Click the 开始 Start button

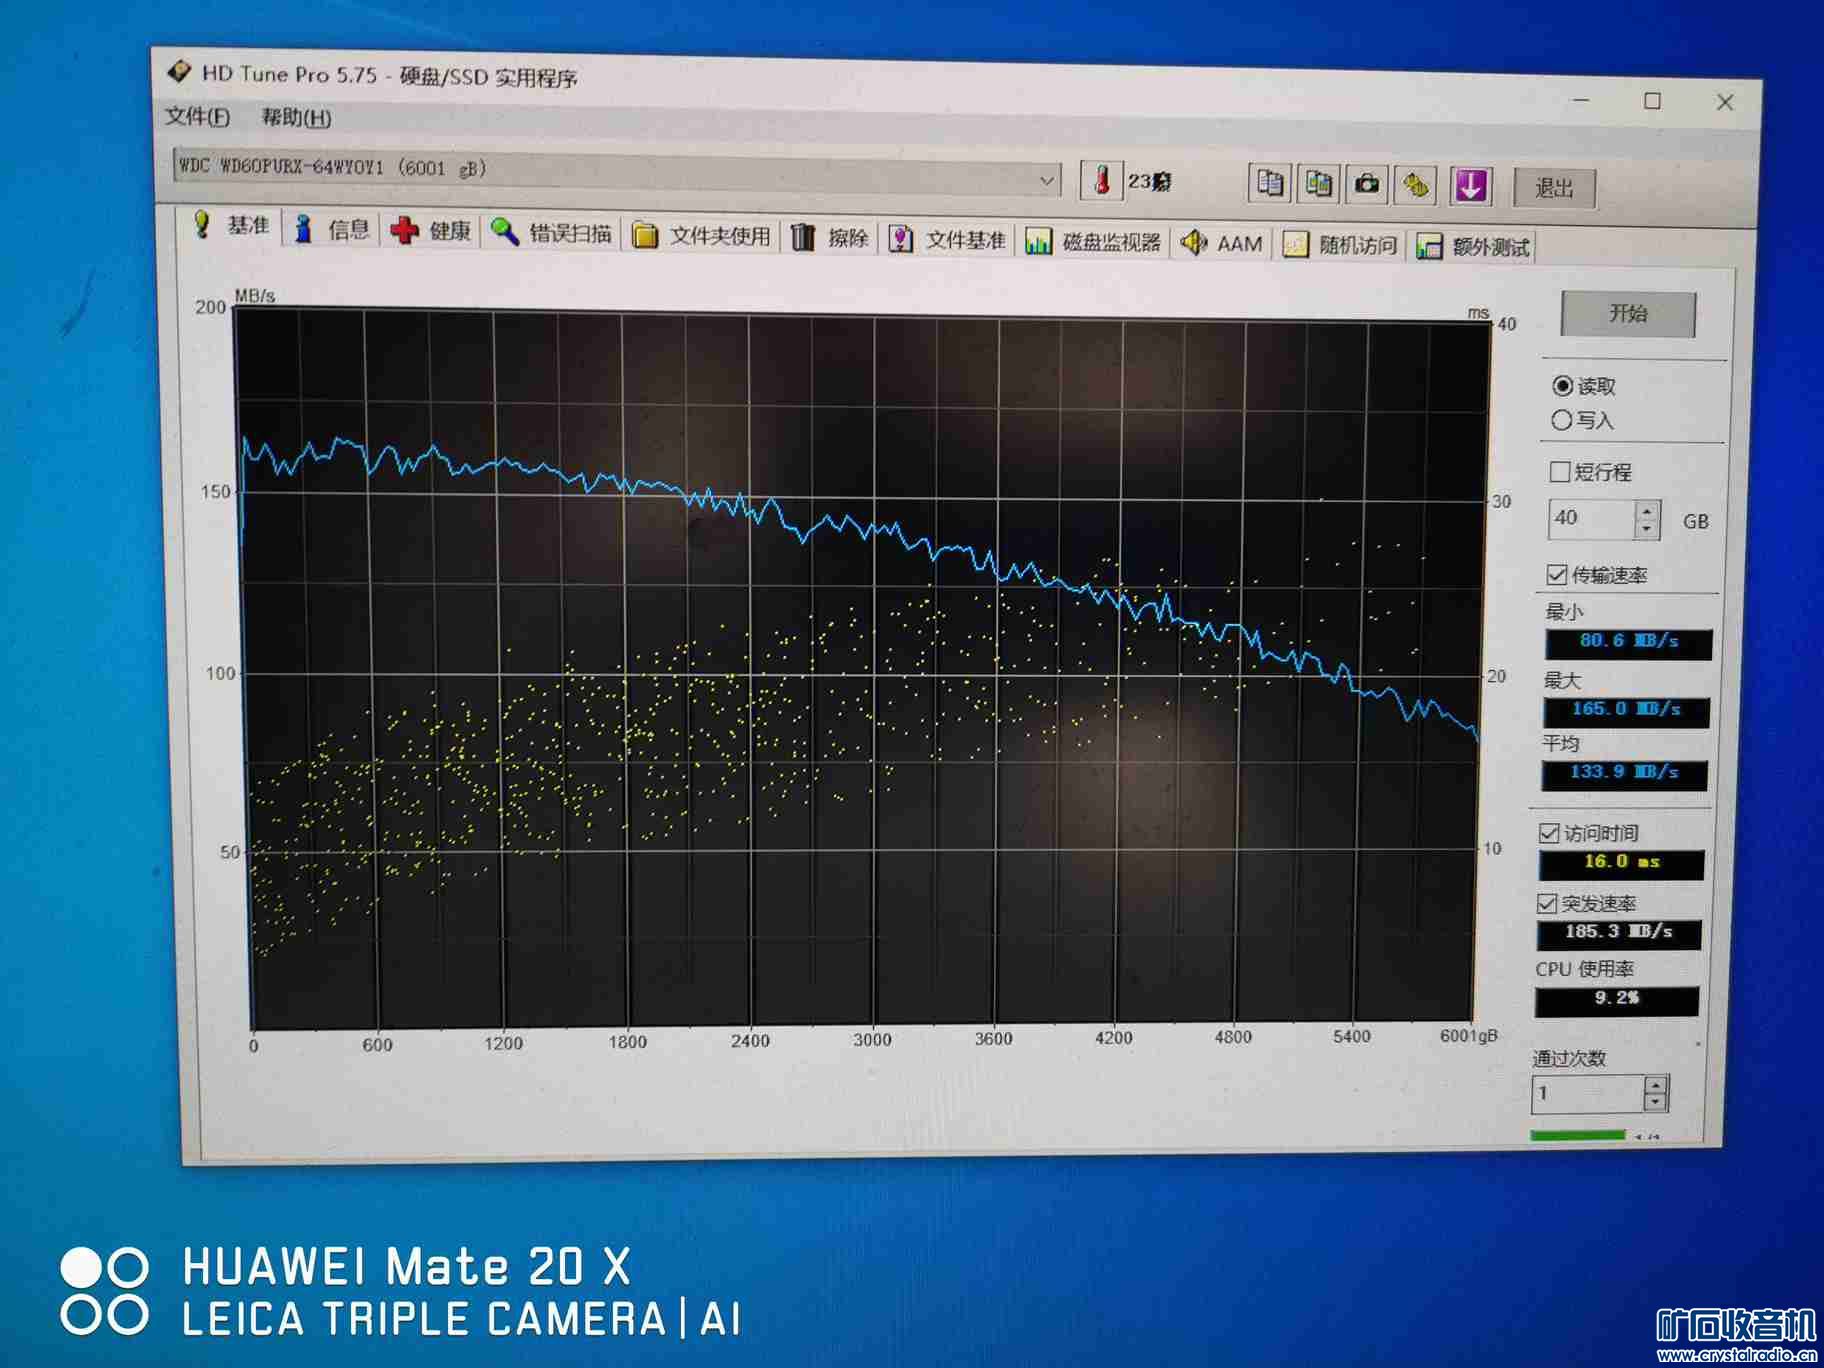[x=1628, y=313]
